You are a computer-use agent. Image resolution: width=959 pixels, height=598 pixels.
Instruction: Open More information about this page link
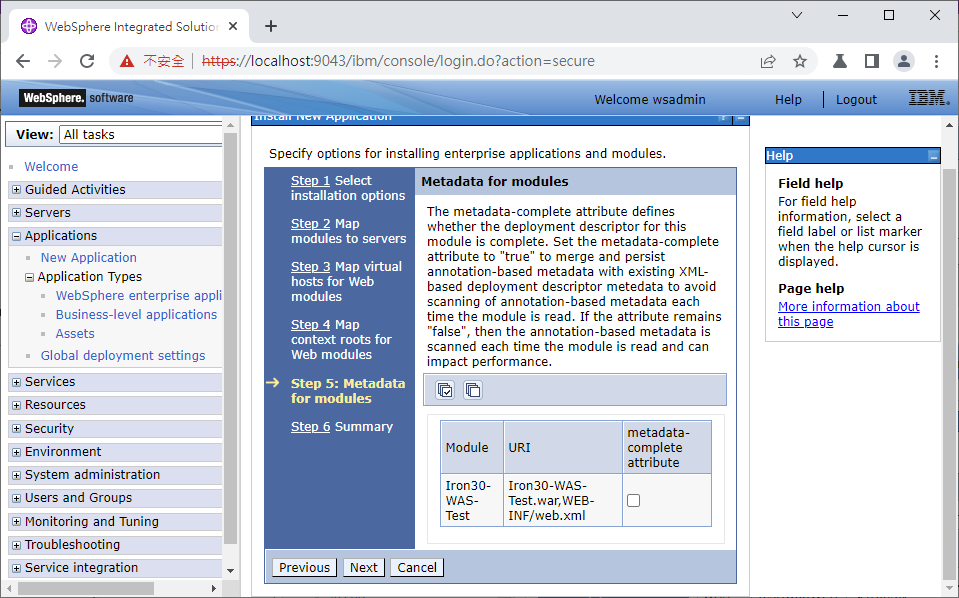point(848,314)
